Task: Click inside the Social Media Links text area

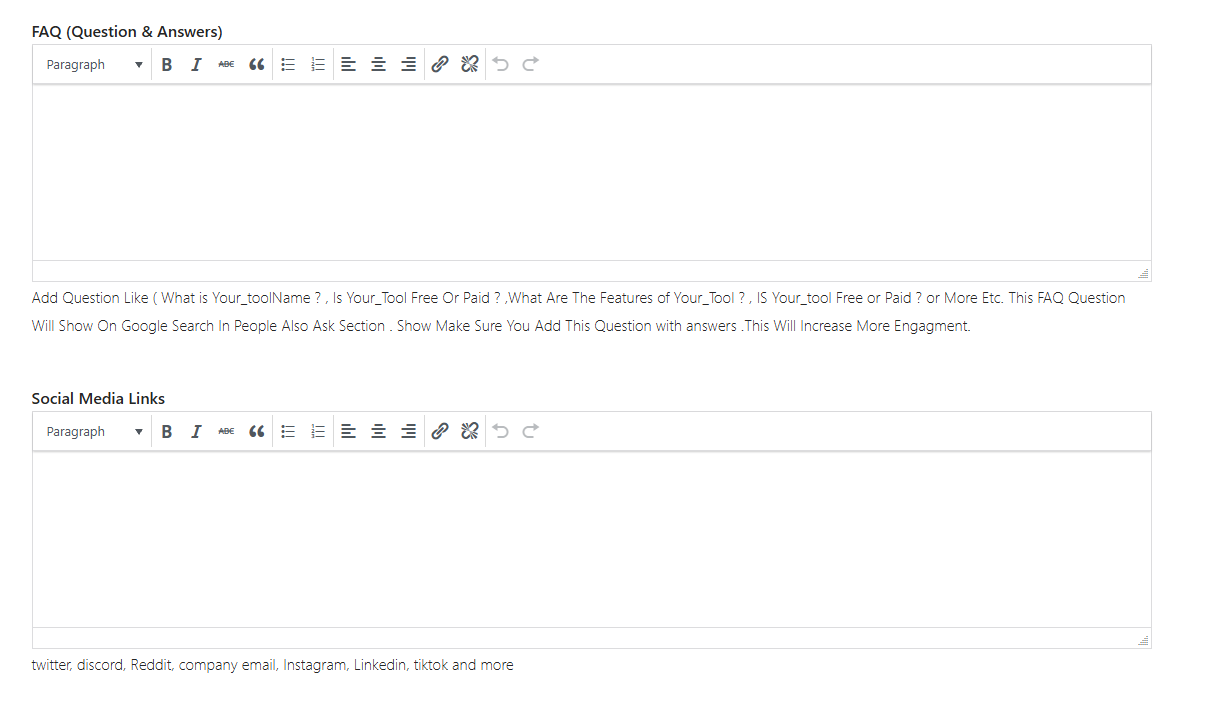Action: click(591, 539)
